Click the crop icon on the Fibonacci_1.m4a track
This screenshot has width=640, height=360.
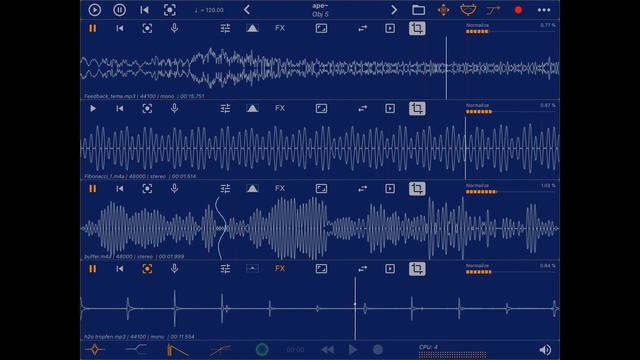[417, 109]
